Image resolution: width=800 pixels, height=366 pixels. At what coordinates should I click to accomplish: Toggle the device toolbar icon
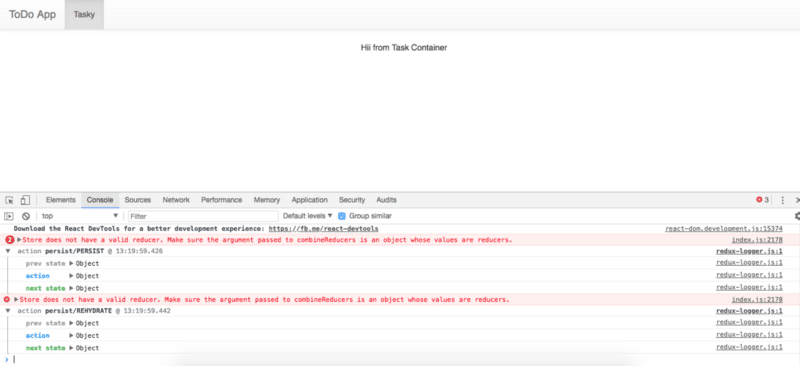[25, 200]
